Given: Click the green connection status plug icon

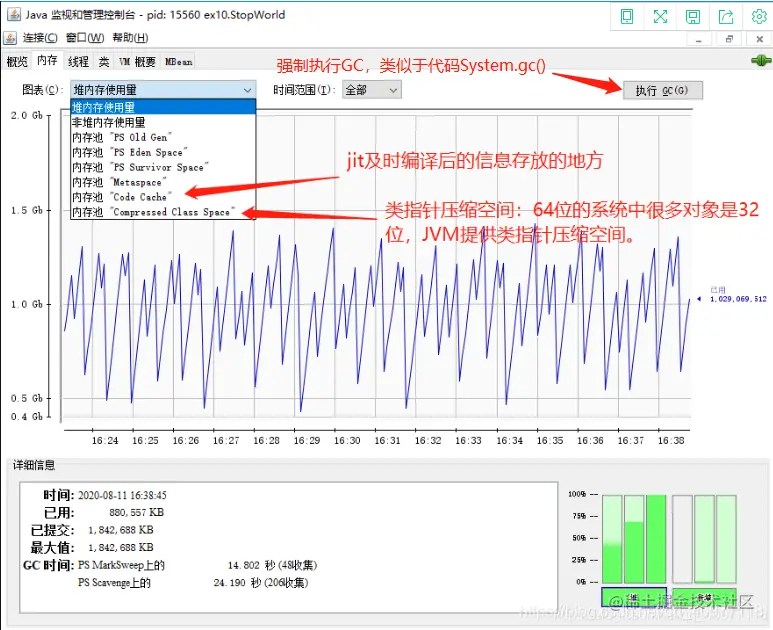Looking at the screenshot, I should tap(761, 61).
